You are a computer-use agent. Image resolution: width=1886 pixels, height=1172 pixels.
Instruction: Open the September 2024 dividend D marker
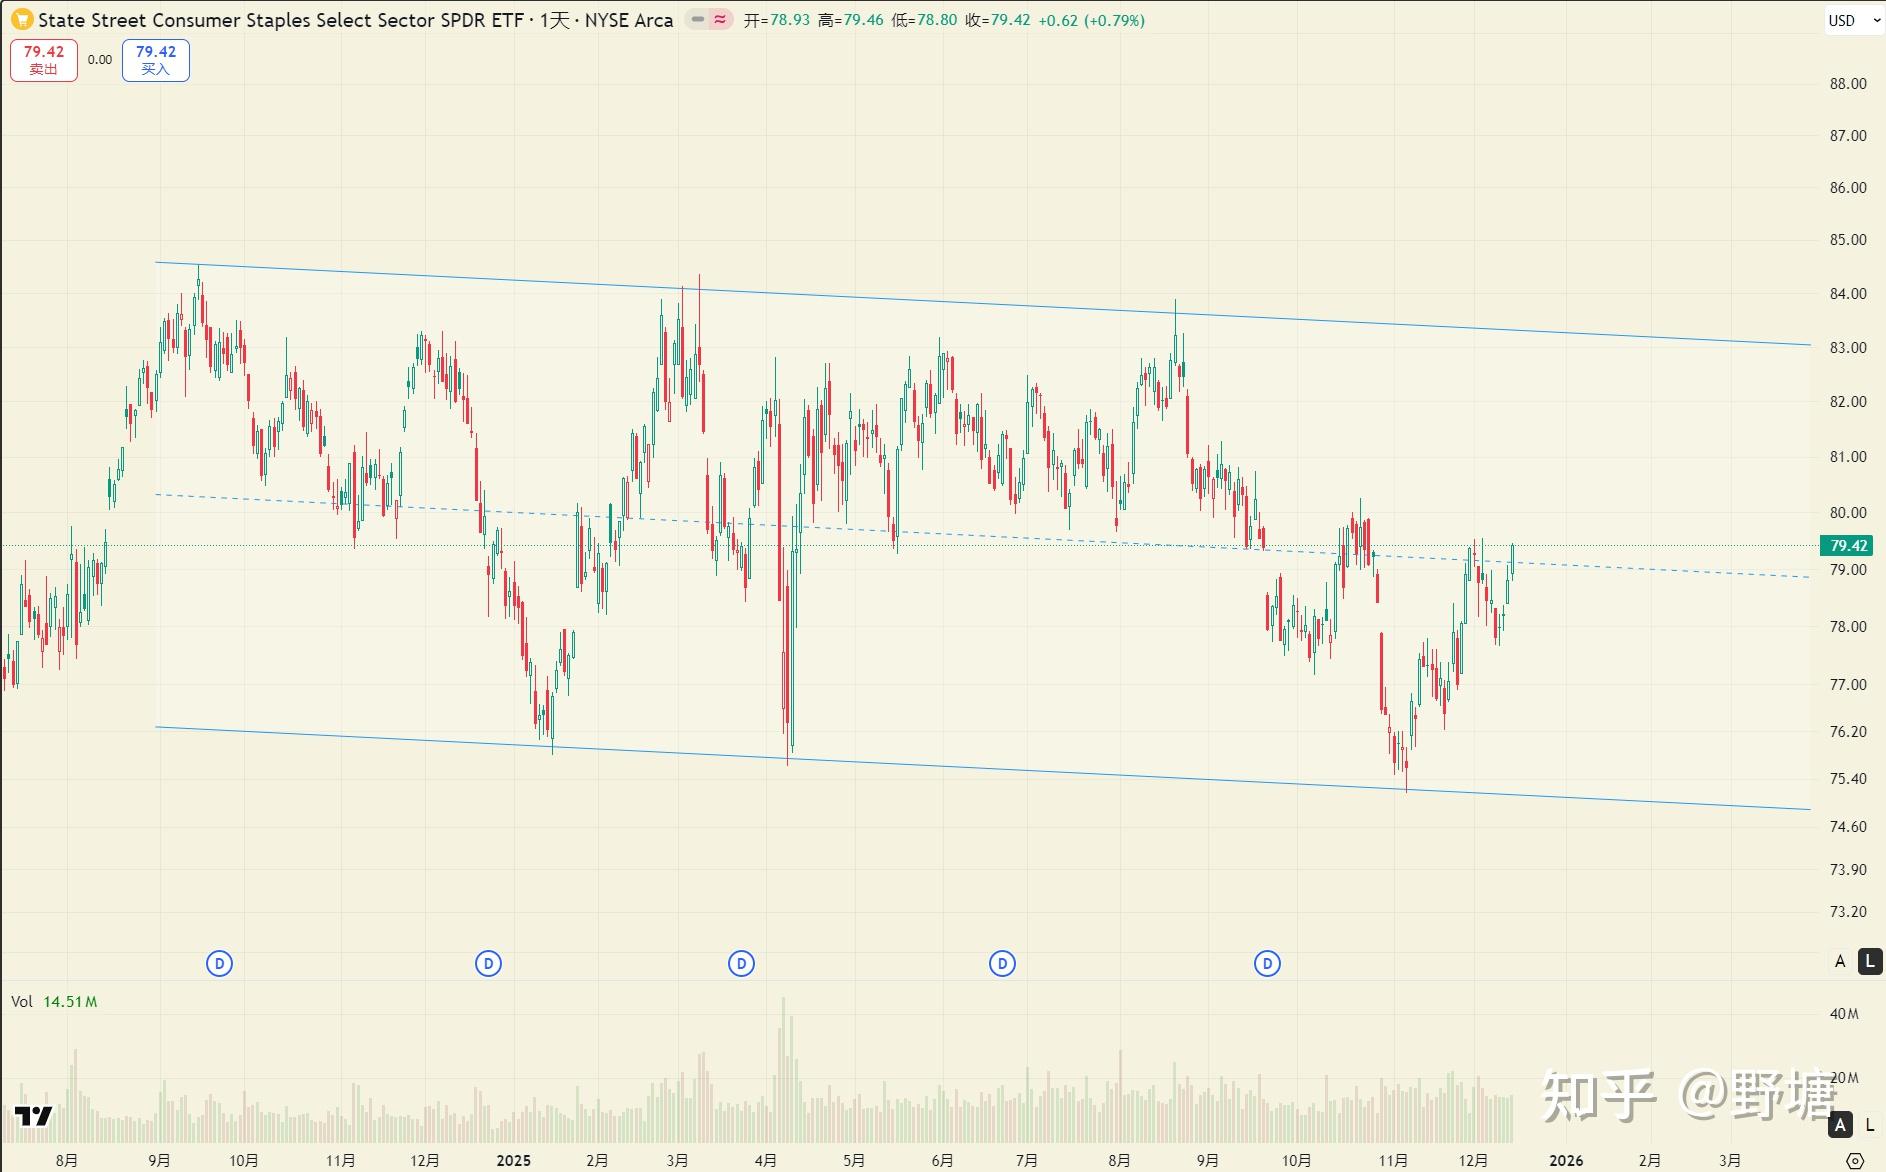pos(219,964)
